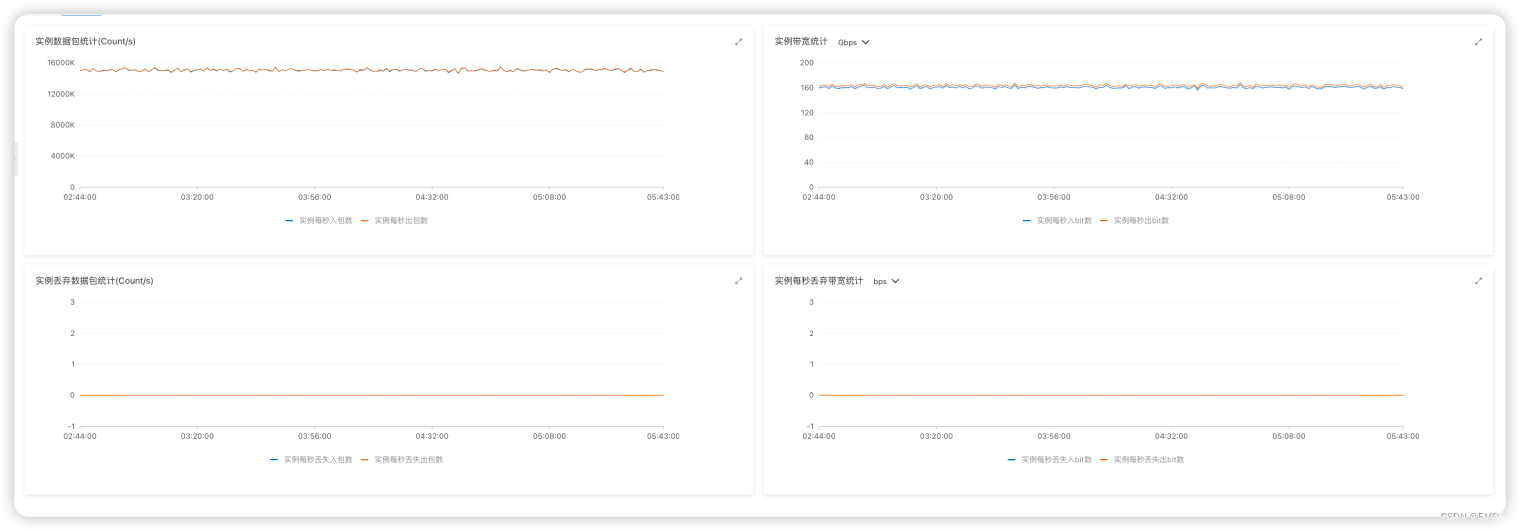The width and height of the screenshot is (1520, 531).
Task: Toggle the 实例每秒入包数 legend series
Action: point(319,220)
